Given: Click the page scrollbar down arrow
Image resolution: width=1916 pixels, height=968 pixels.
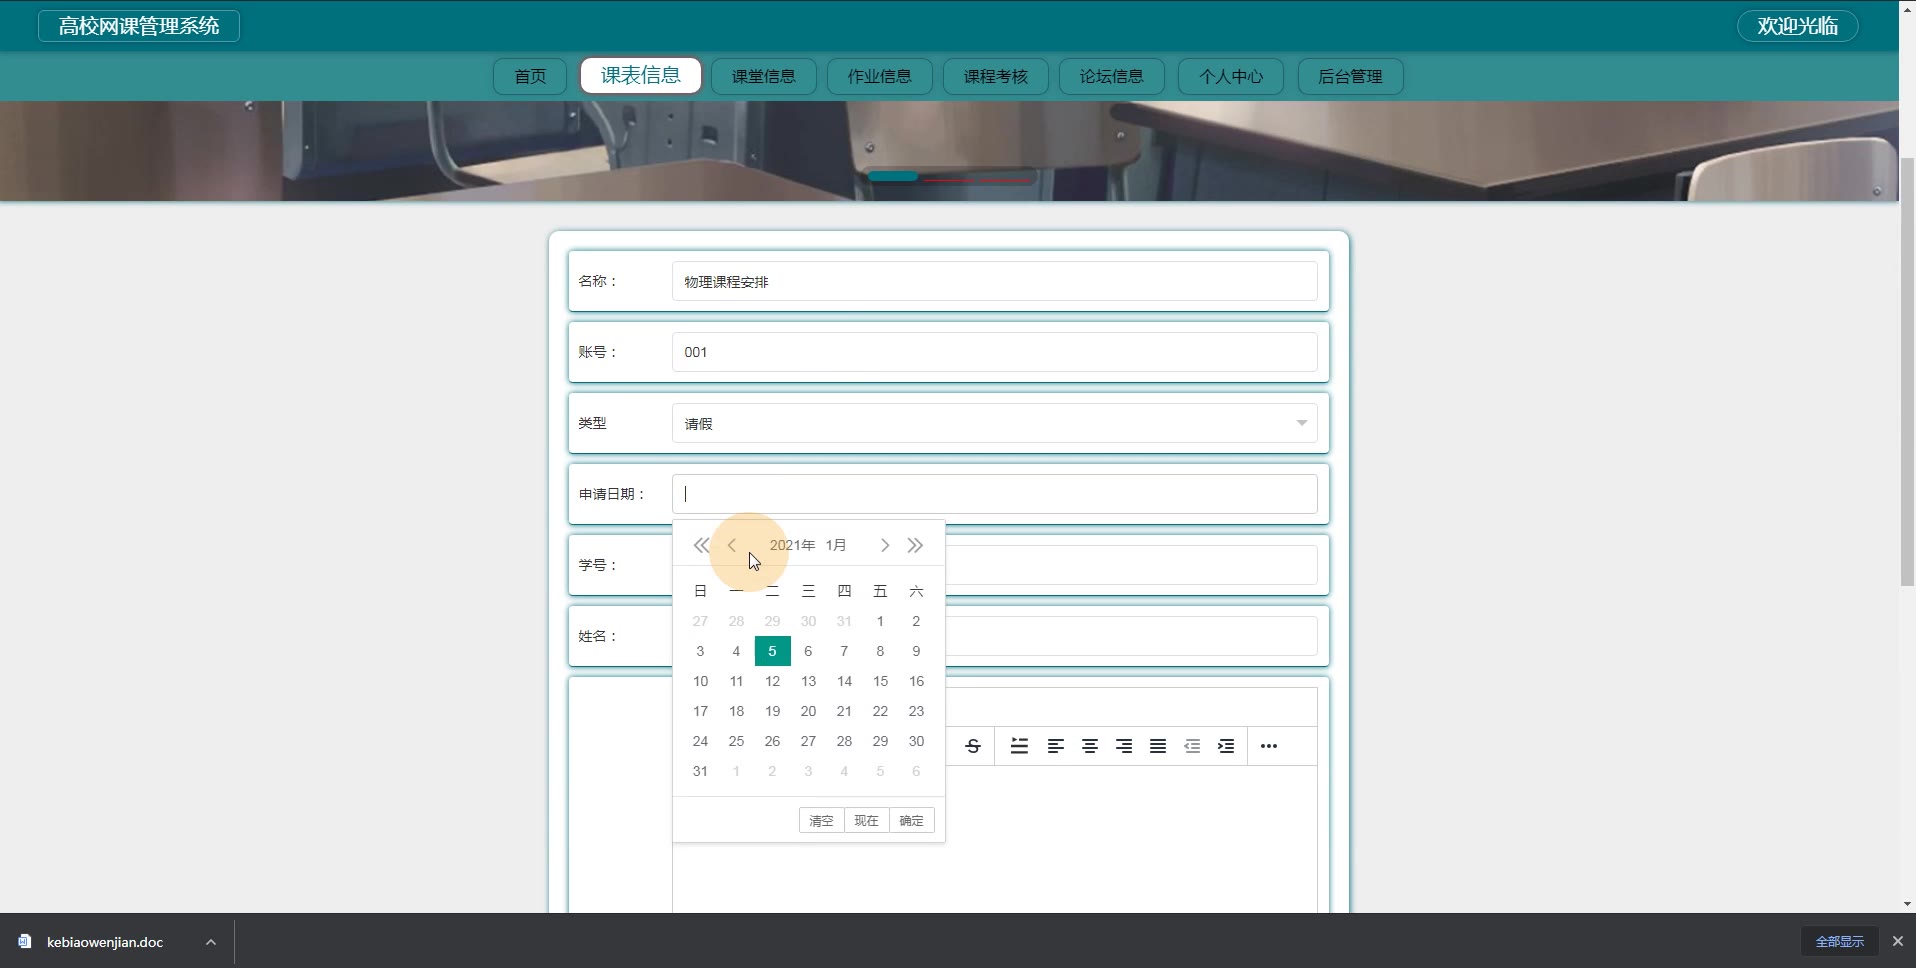Looking at the screenshot, I should coord(1907,904).
